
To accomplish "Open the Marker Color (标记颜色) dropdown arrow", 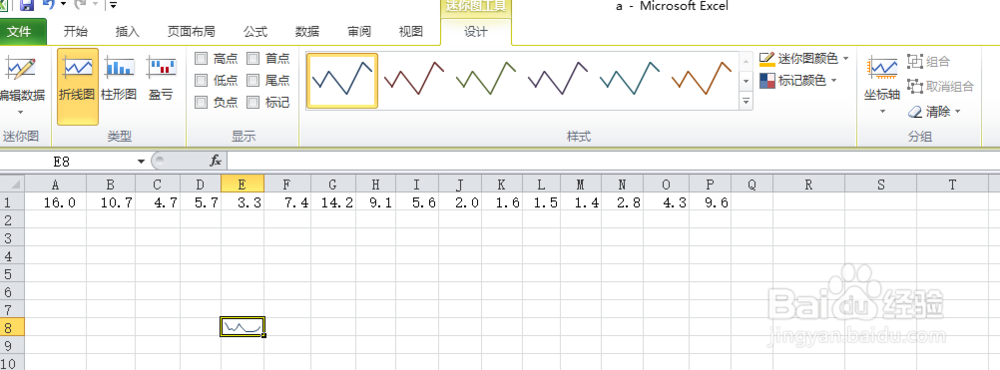I will click(x=834, y=80).
